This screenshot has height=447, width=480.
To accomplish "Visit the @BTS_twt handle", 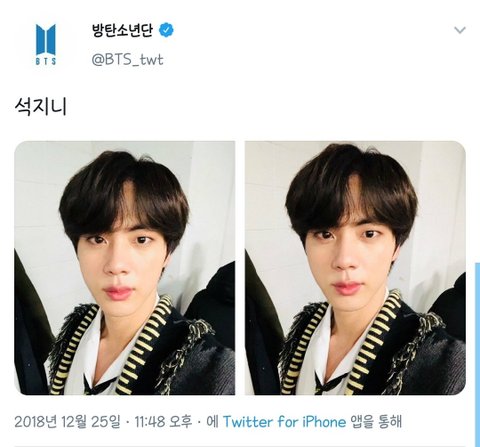I will pyautogui.click(x=127, y=60).
